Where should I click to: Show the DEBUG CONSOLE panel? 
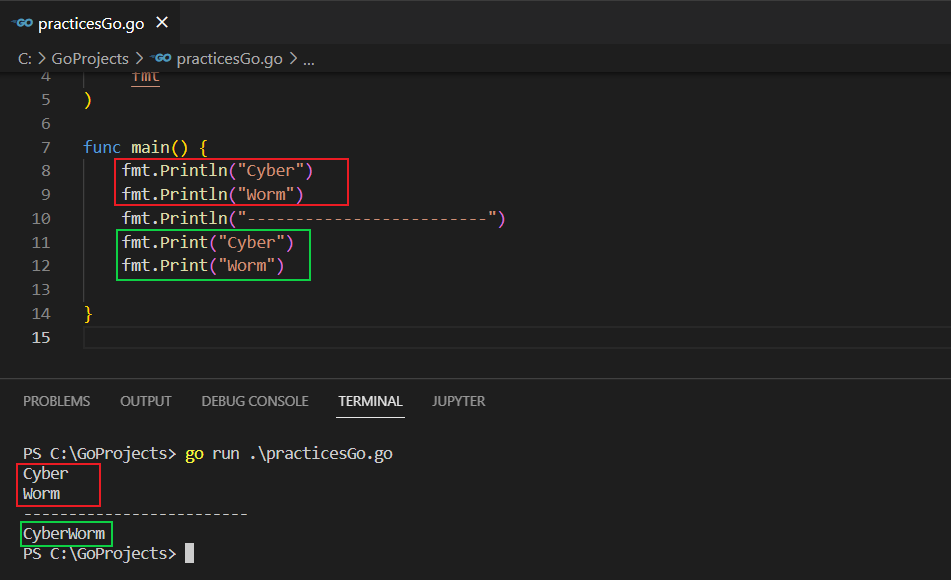pyautogui.click(x=254, y=401)
